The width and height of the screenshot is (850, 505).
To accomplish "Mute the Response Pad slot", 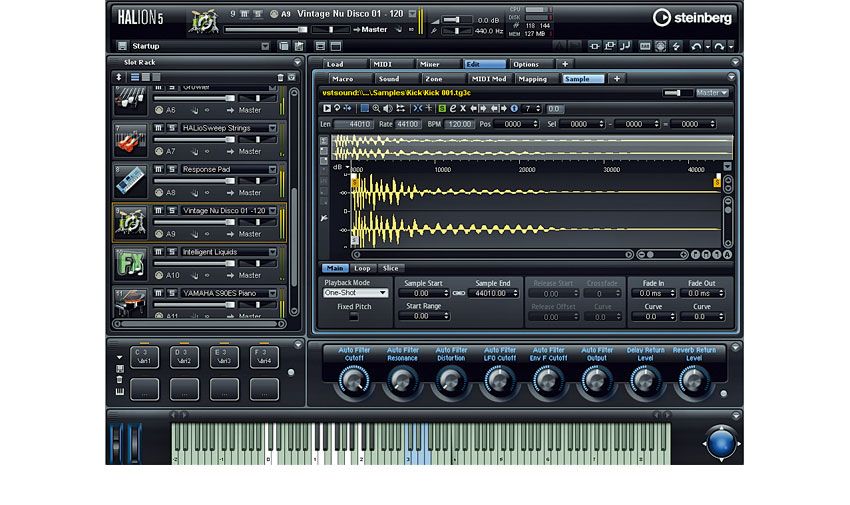I will [158, 170].
